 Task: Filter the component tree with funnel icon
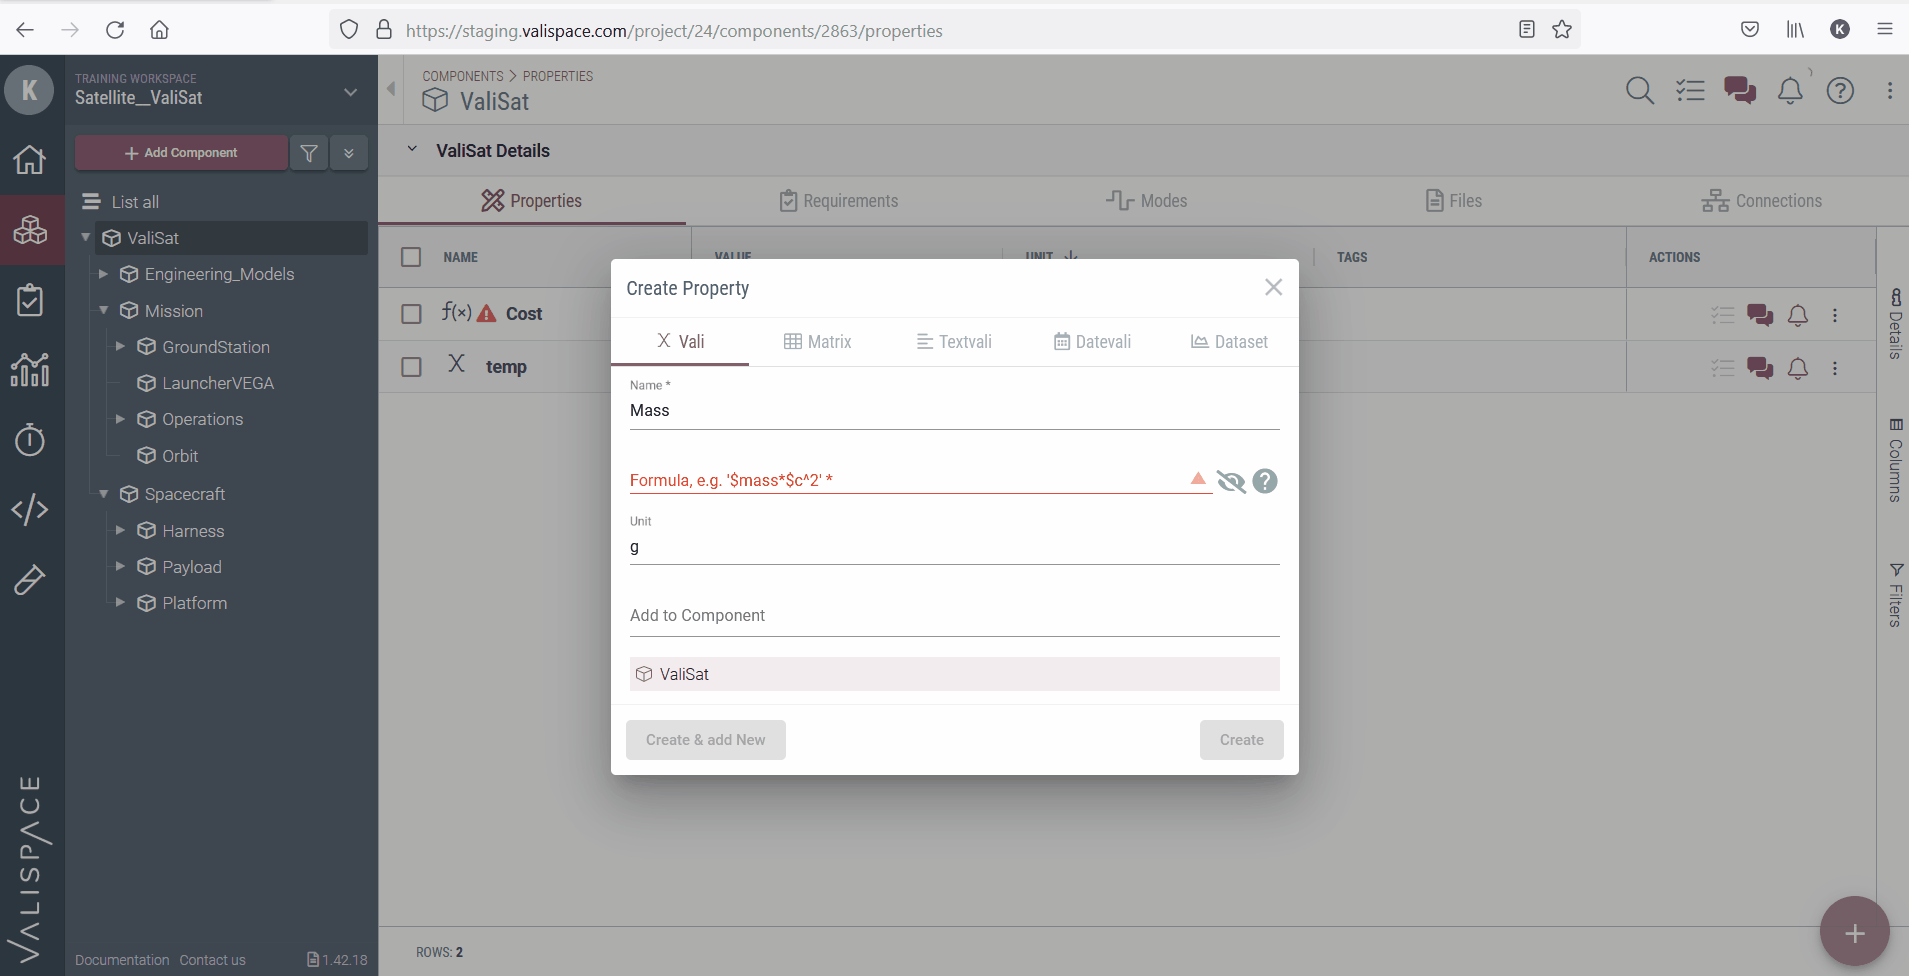click(x=309, y=153)
